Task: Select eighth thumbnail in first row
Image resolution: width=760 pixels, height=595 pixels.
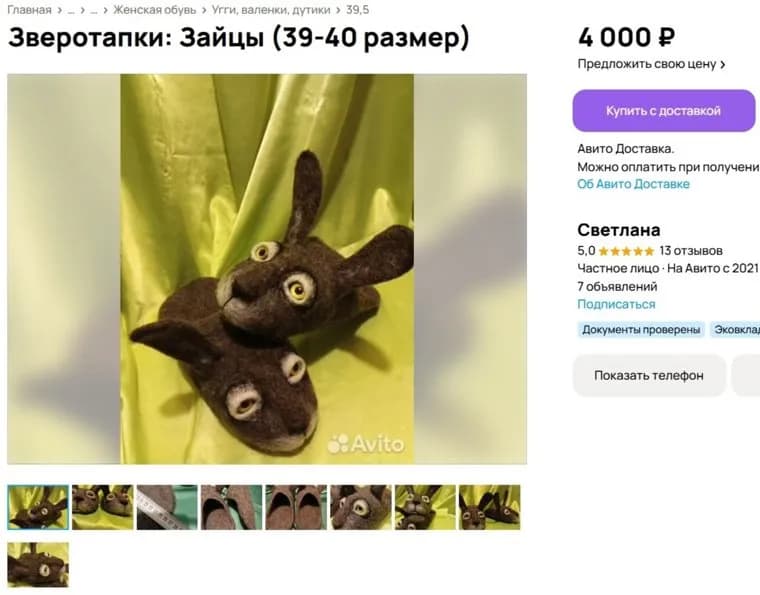Action: (490, 507)
